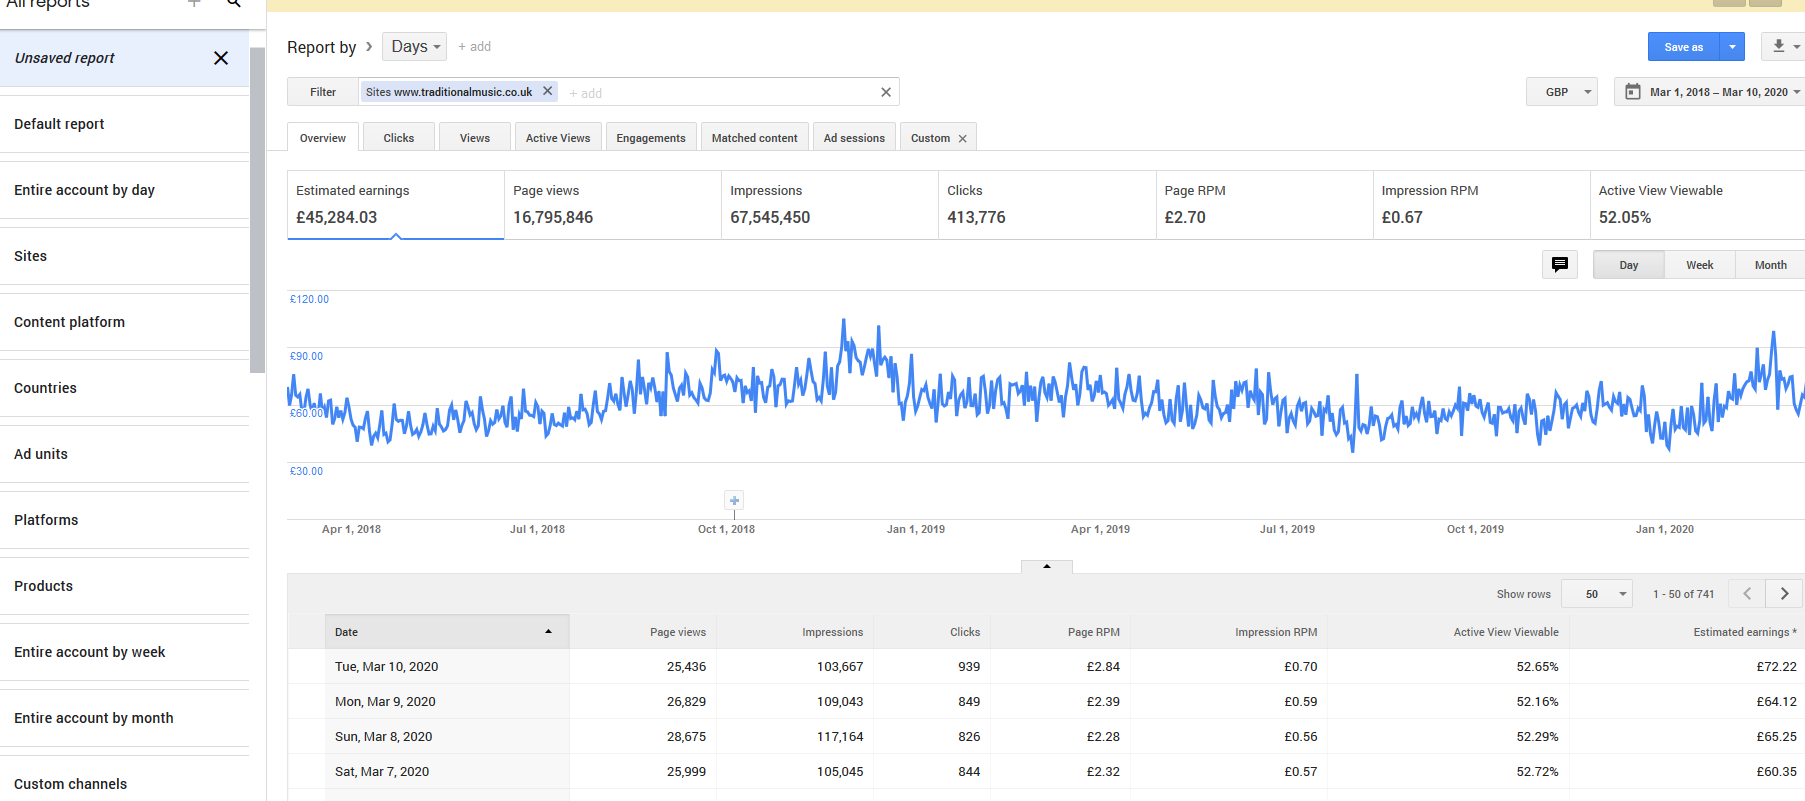
Task: Open the GBP currency dropdown
Action: click(x=1562, y=92)
